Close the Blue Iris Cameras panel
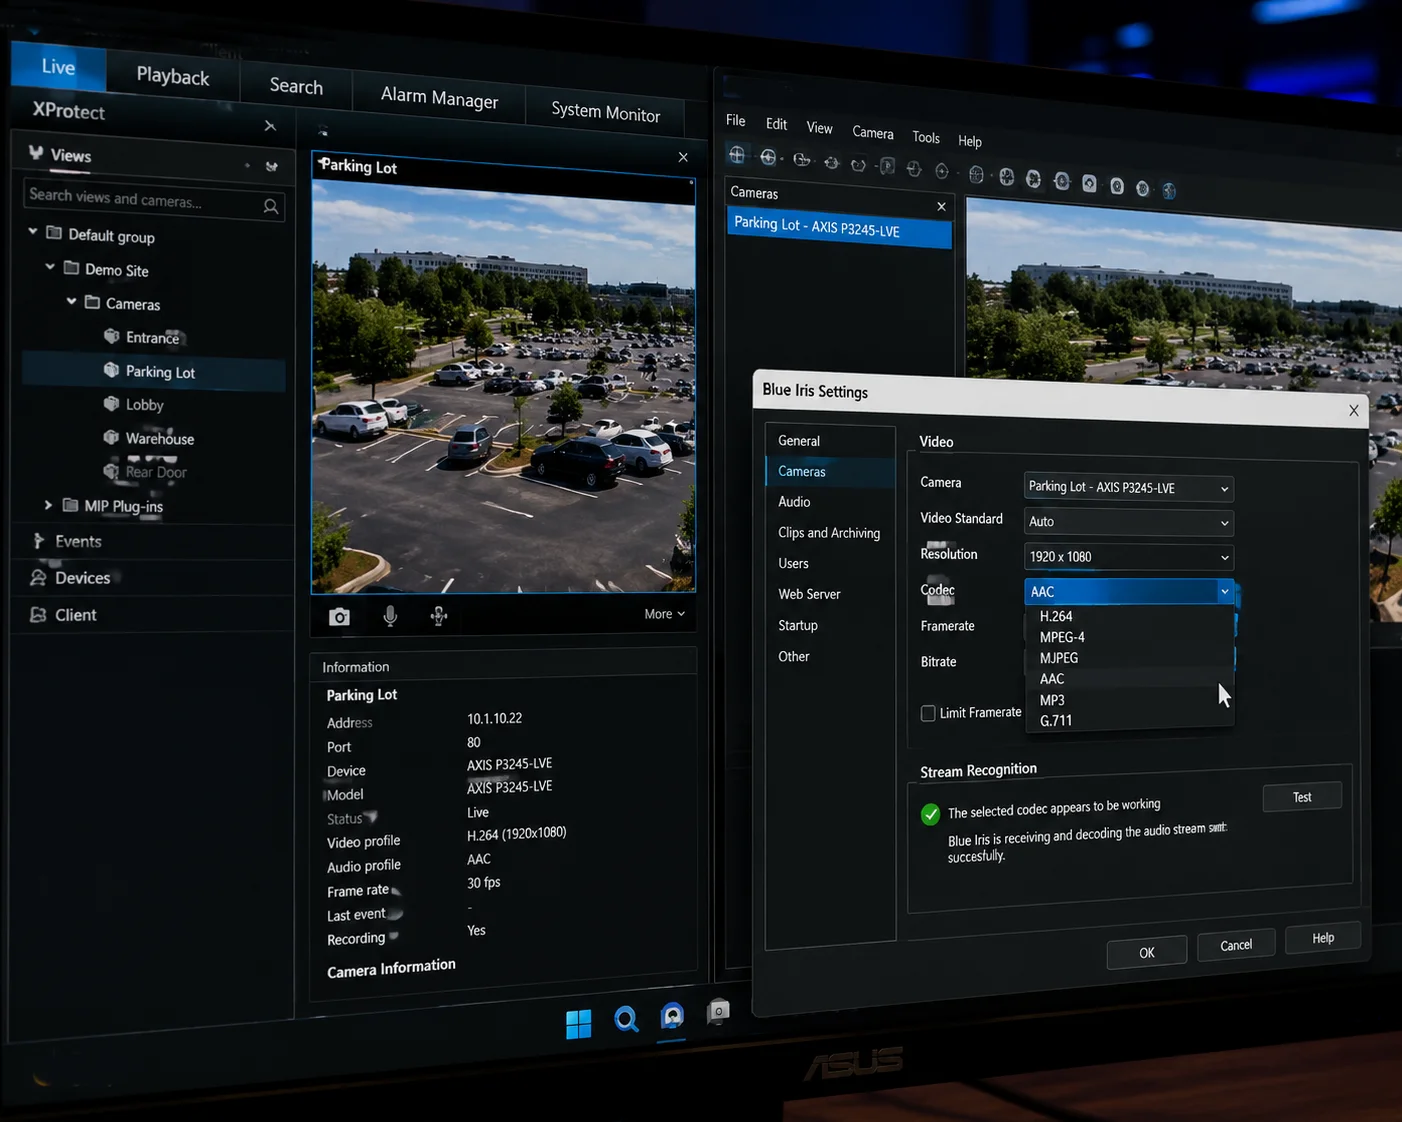This screenshot has height=1122, width=1402. click(941, 206)
